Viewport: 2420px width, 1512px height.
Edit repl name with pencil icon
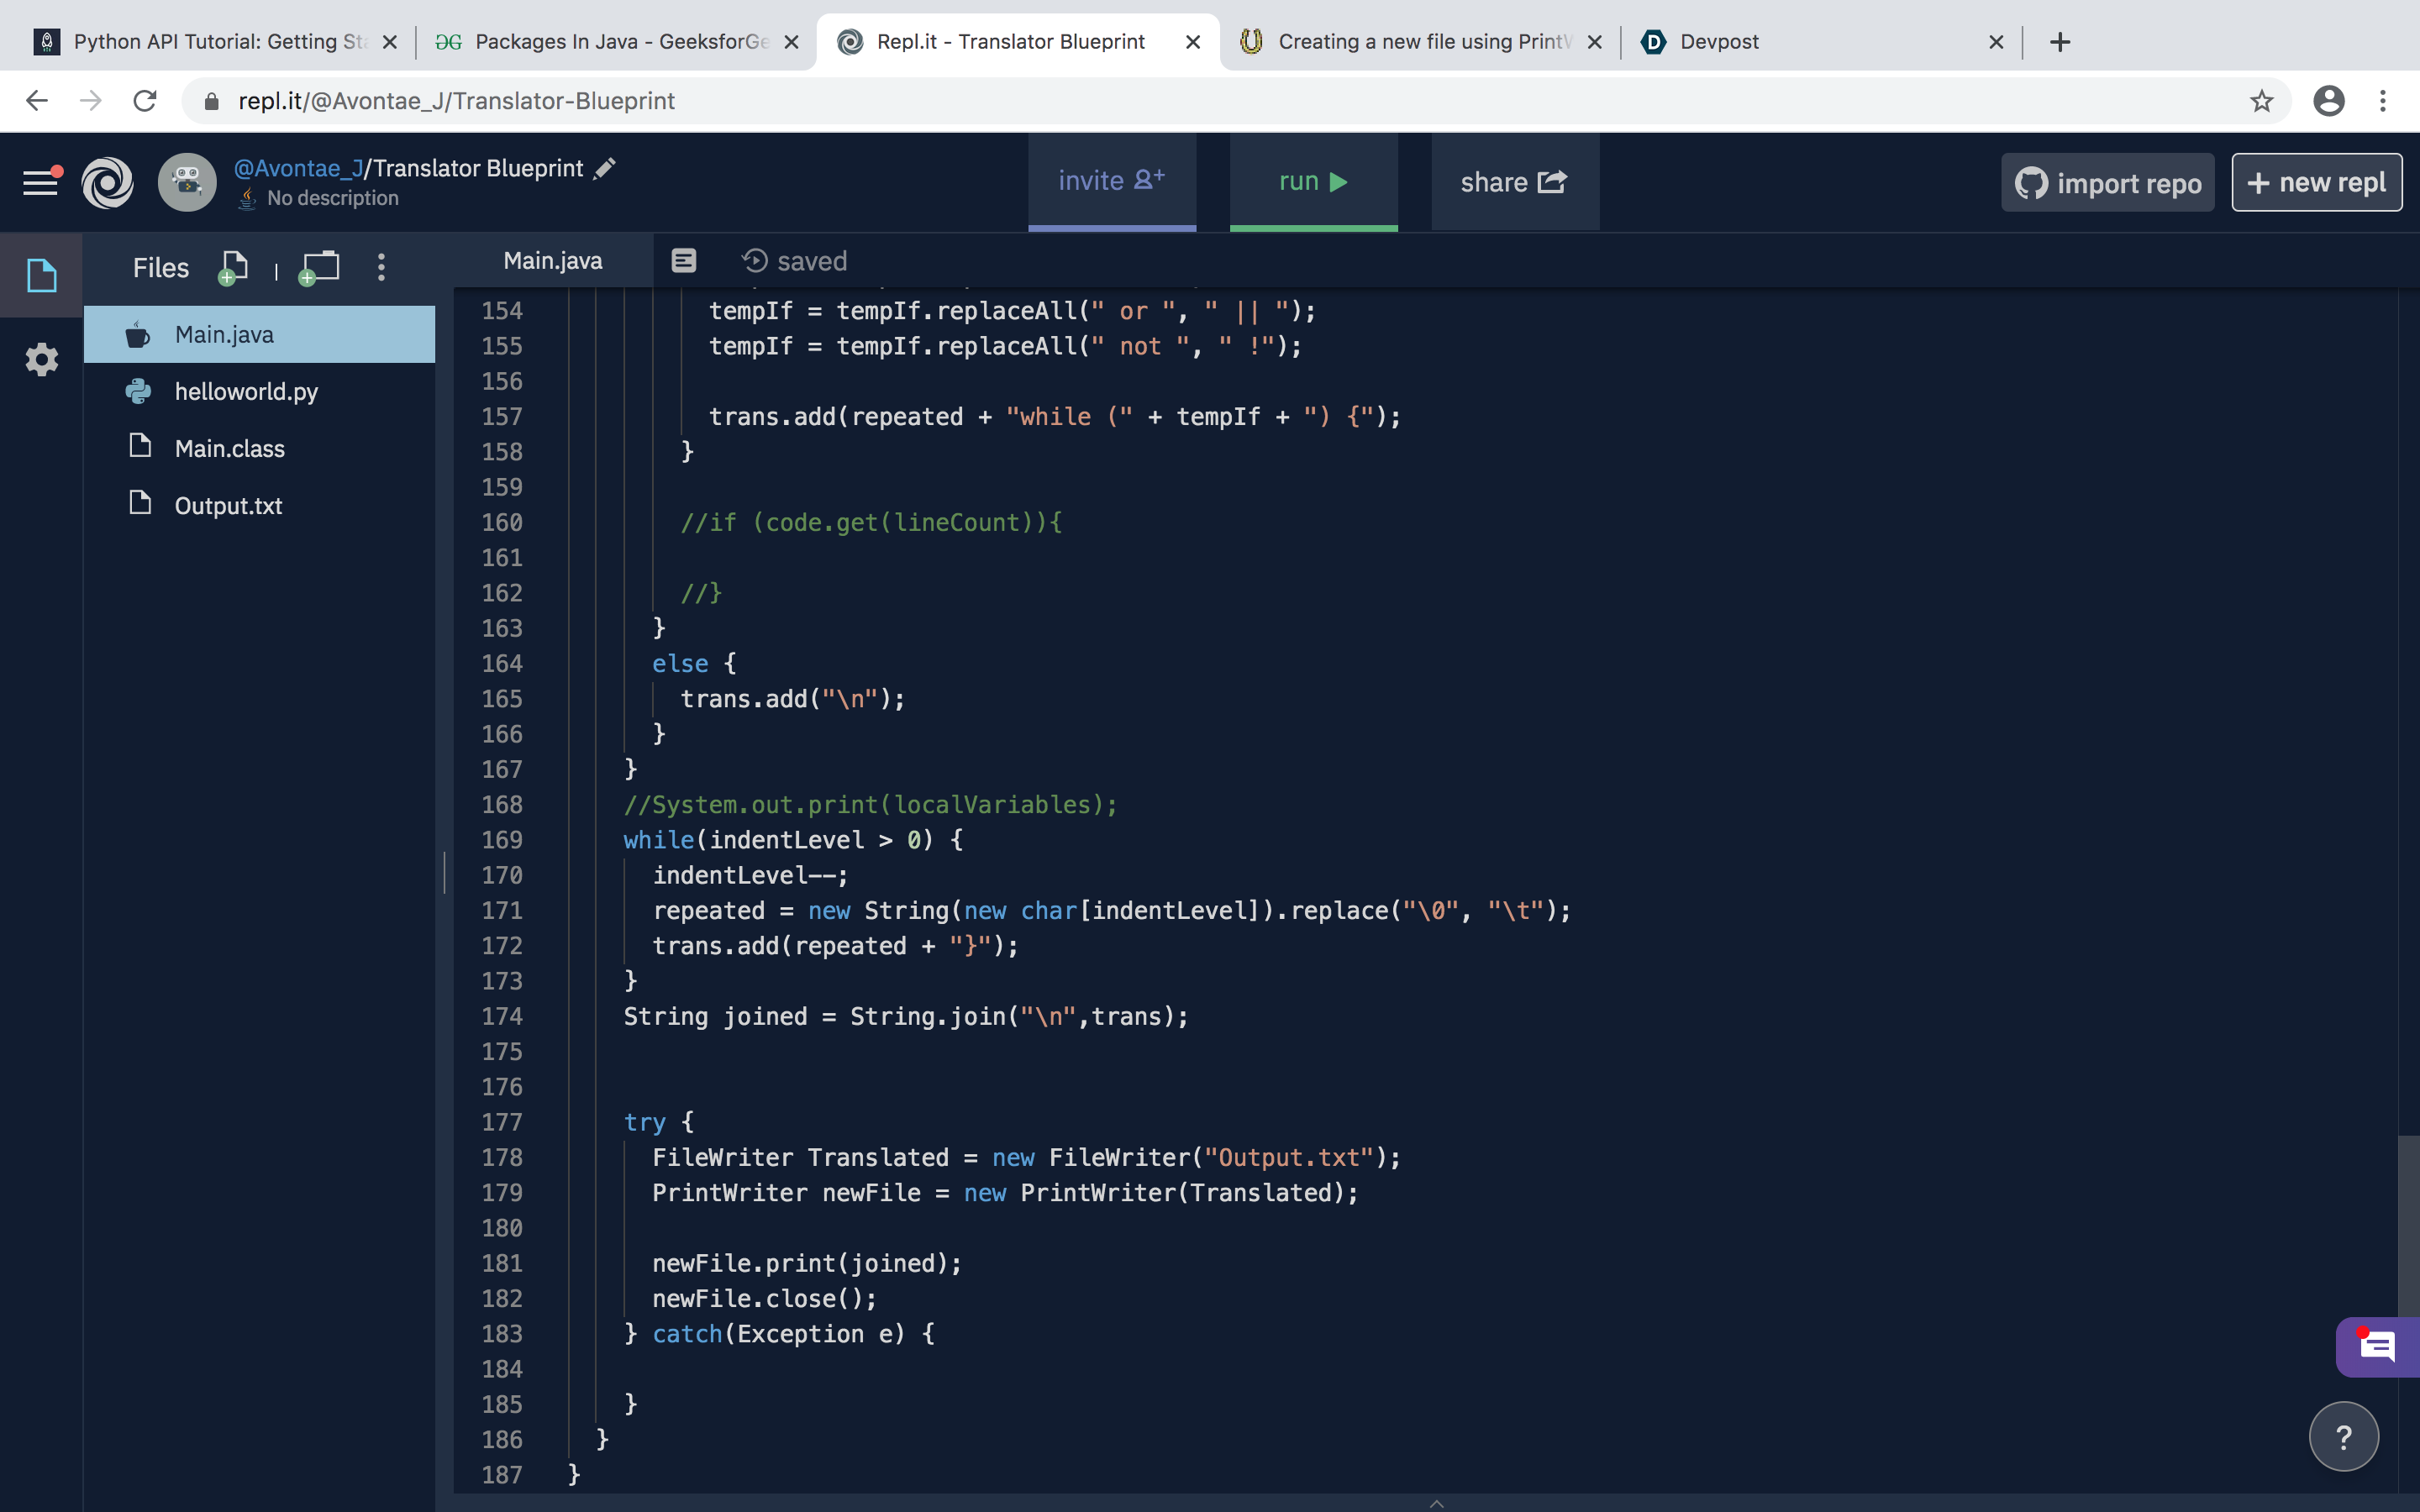(x=604, y=168)
